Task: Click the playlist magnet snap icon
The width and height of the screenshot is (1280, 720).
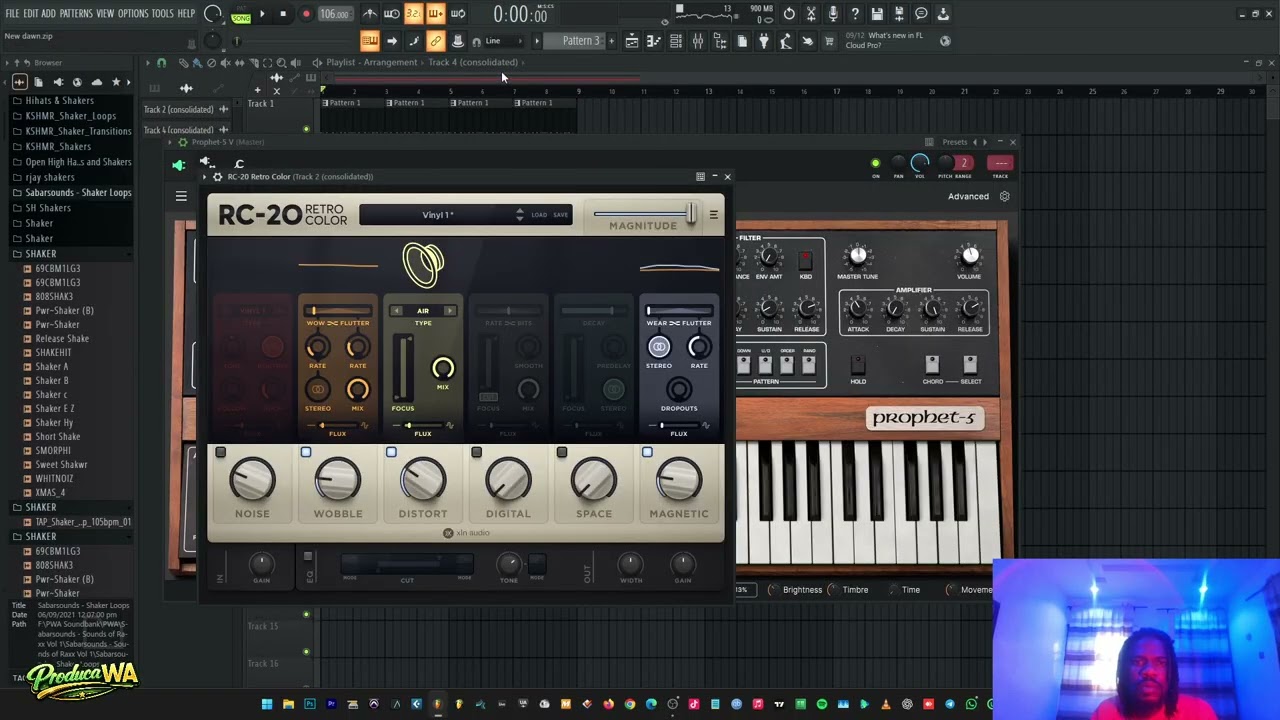Action: point(161,62)
